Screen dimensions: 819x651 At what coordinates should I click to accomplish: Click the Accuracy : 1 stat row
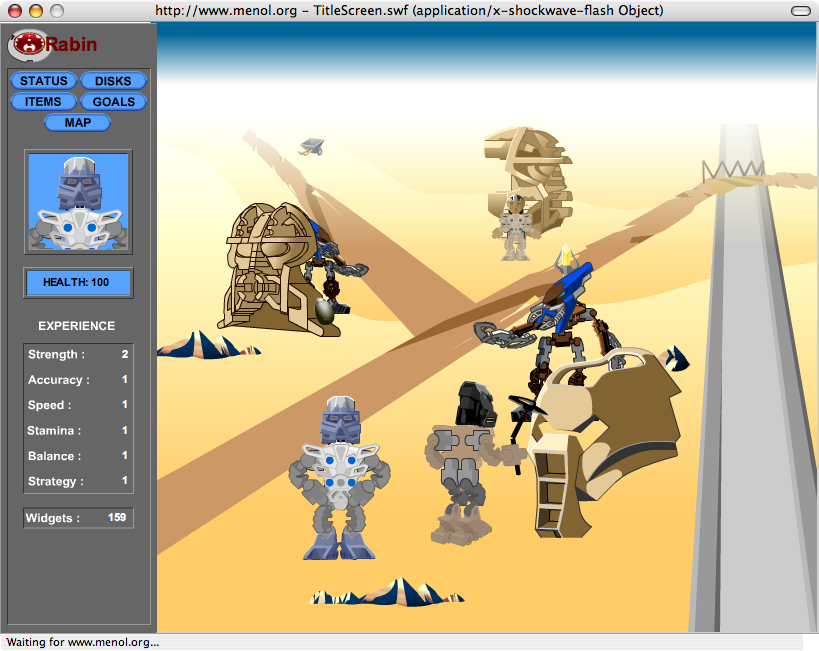pos(78,380)
